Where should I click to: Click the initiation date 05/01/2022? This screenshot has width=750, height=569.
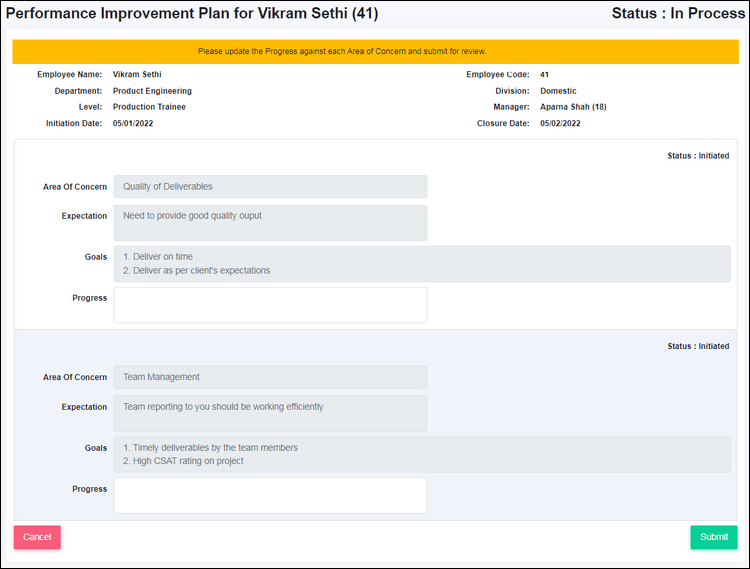point(133,124)
